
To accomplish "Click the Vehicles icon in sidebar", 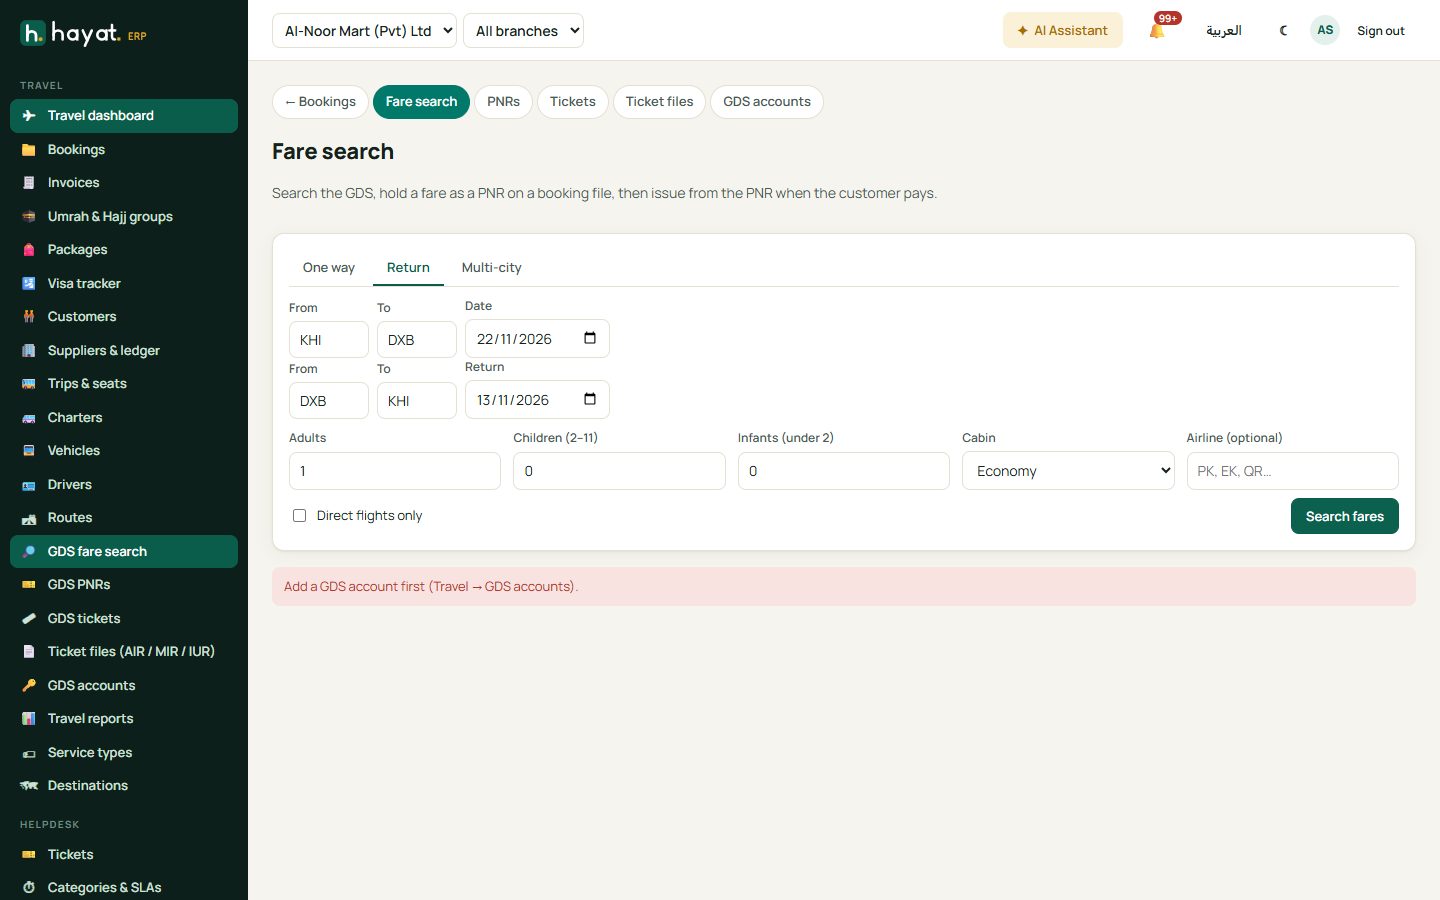I will point(29,451).
